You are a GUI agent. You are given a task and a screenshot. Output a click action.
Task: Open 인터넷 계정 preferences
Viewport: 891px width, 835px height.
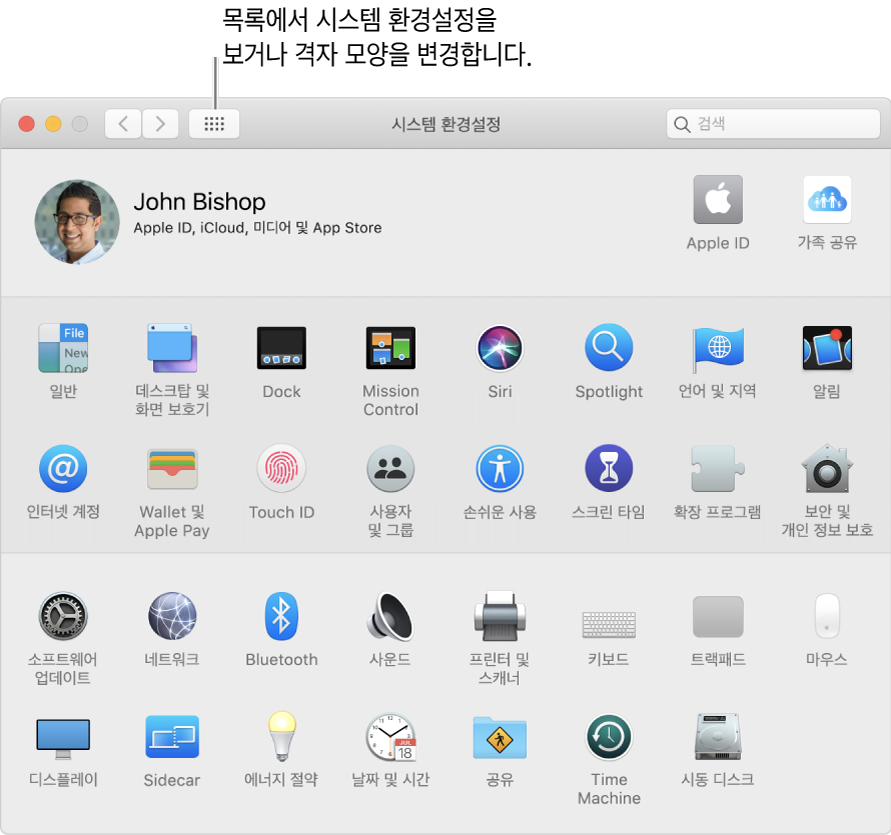pos(63,468)
